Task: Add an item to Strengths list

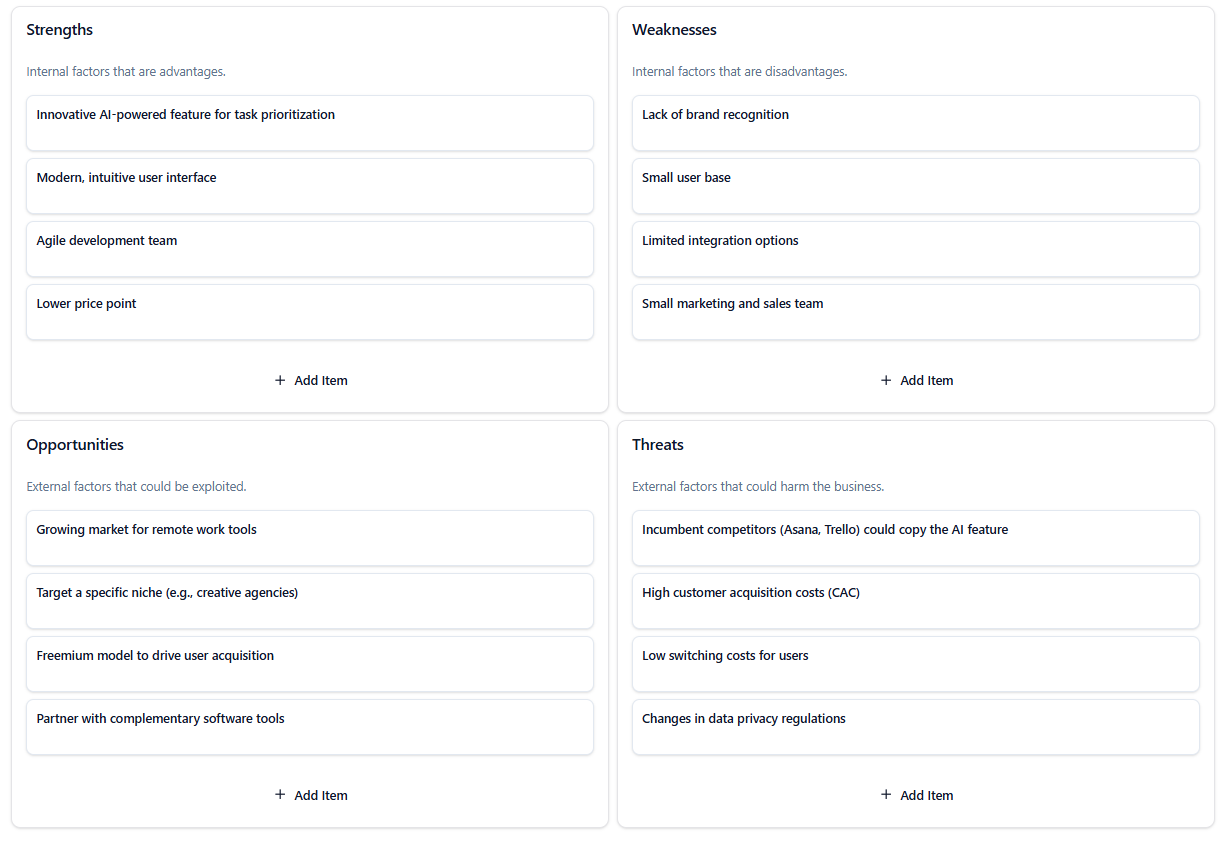Action: click(x=311, y=381)
